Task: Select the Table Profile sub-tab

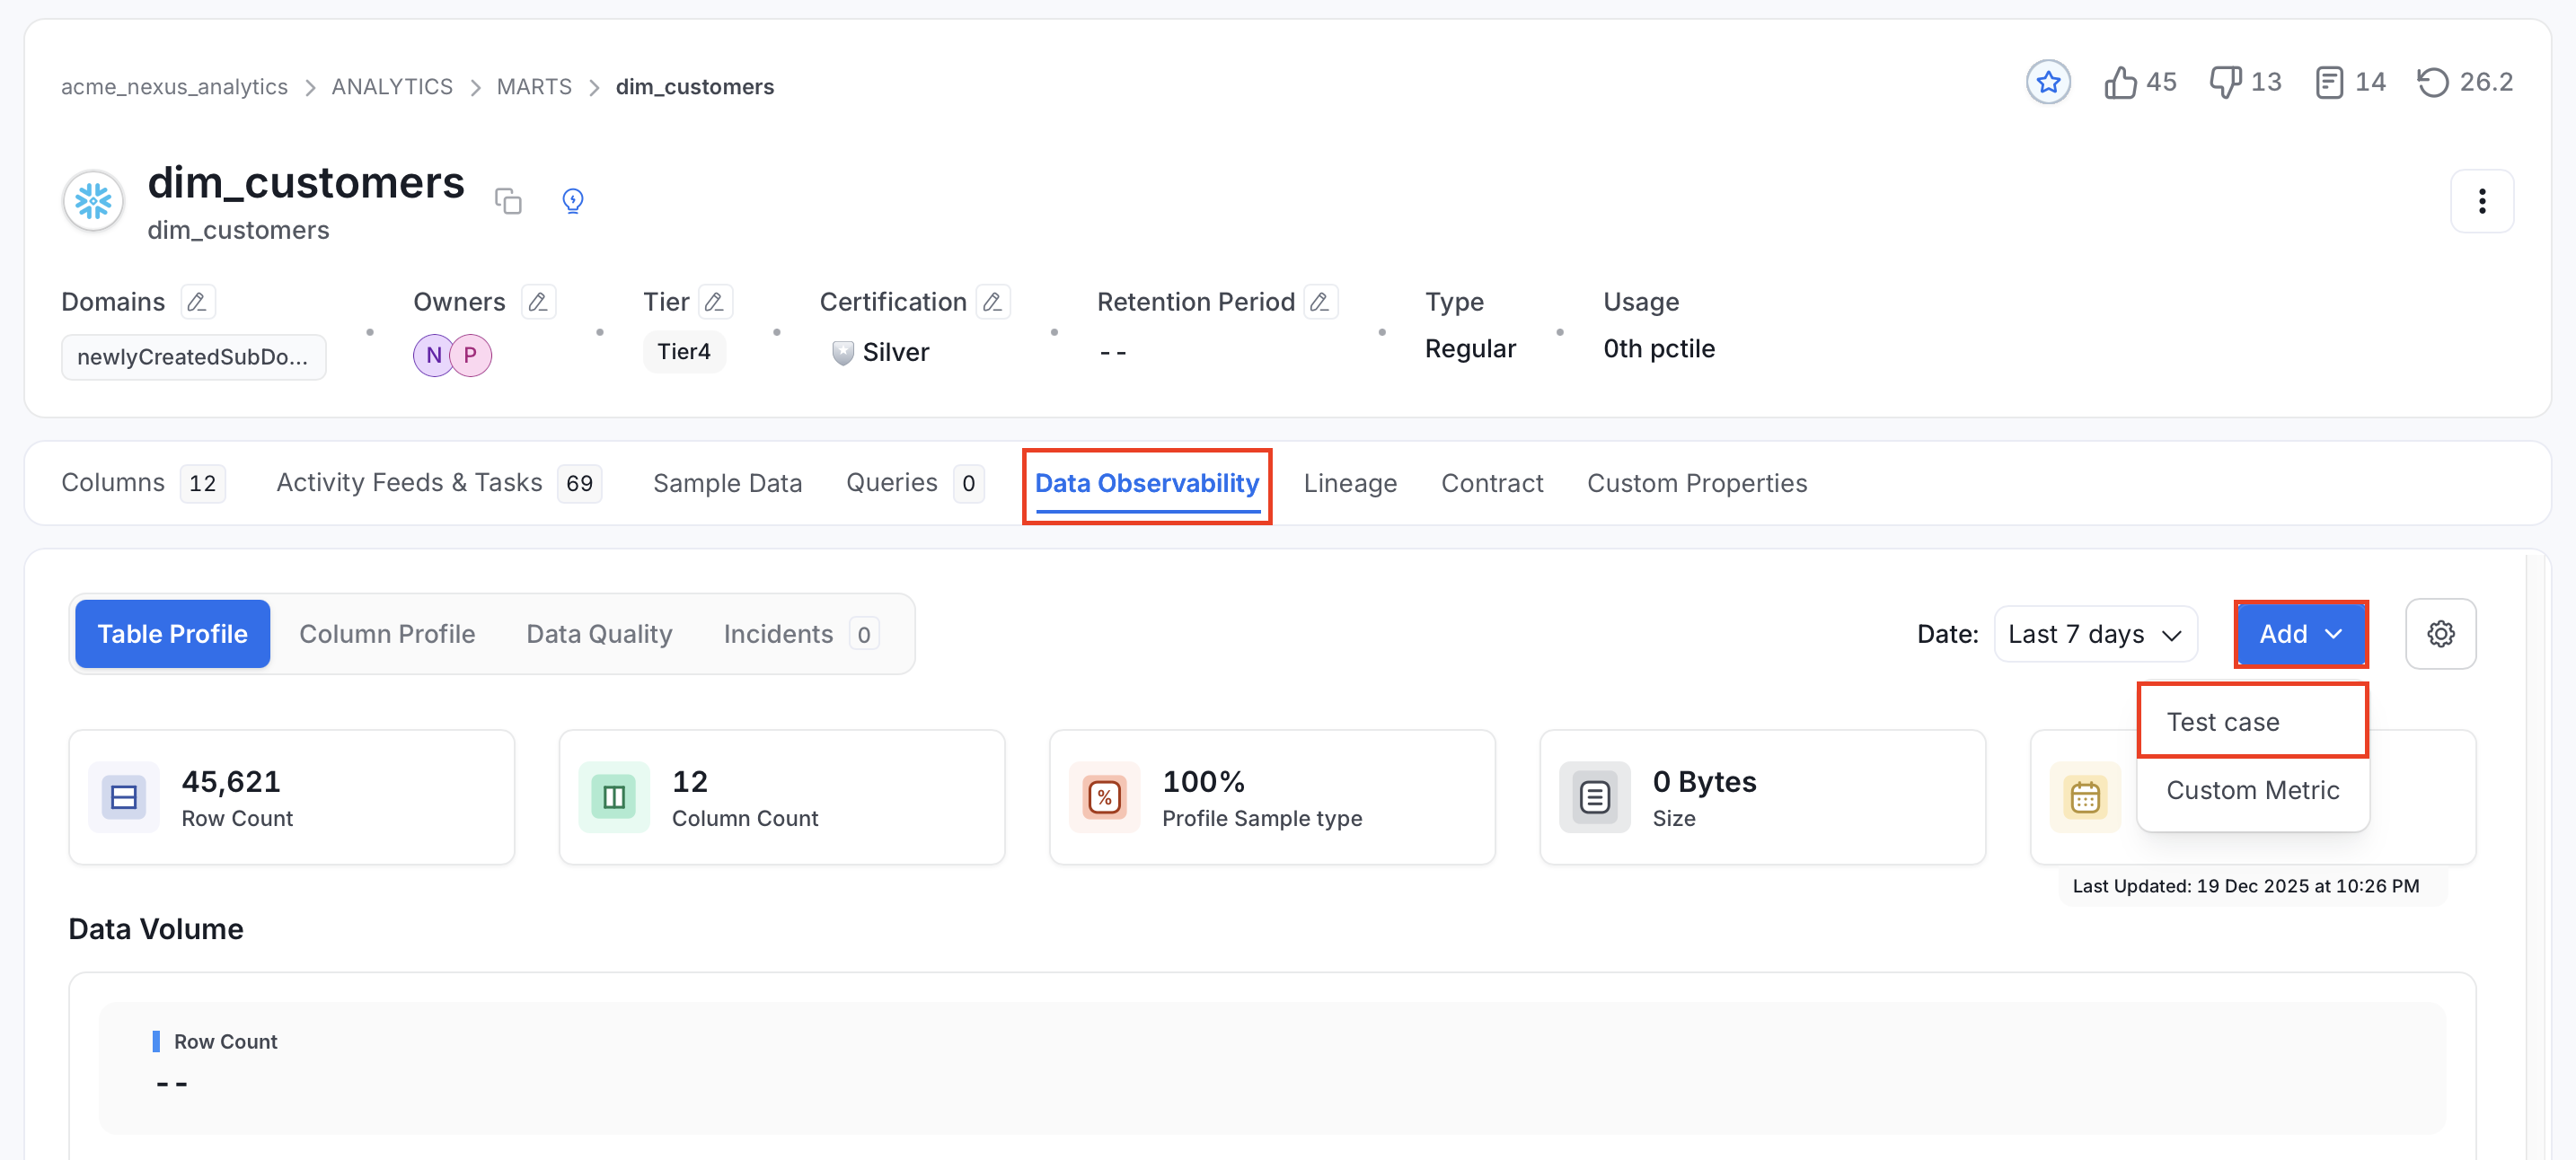Action: coord(172,634)
